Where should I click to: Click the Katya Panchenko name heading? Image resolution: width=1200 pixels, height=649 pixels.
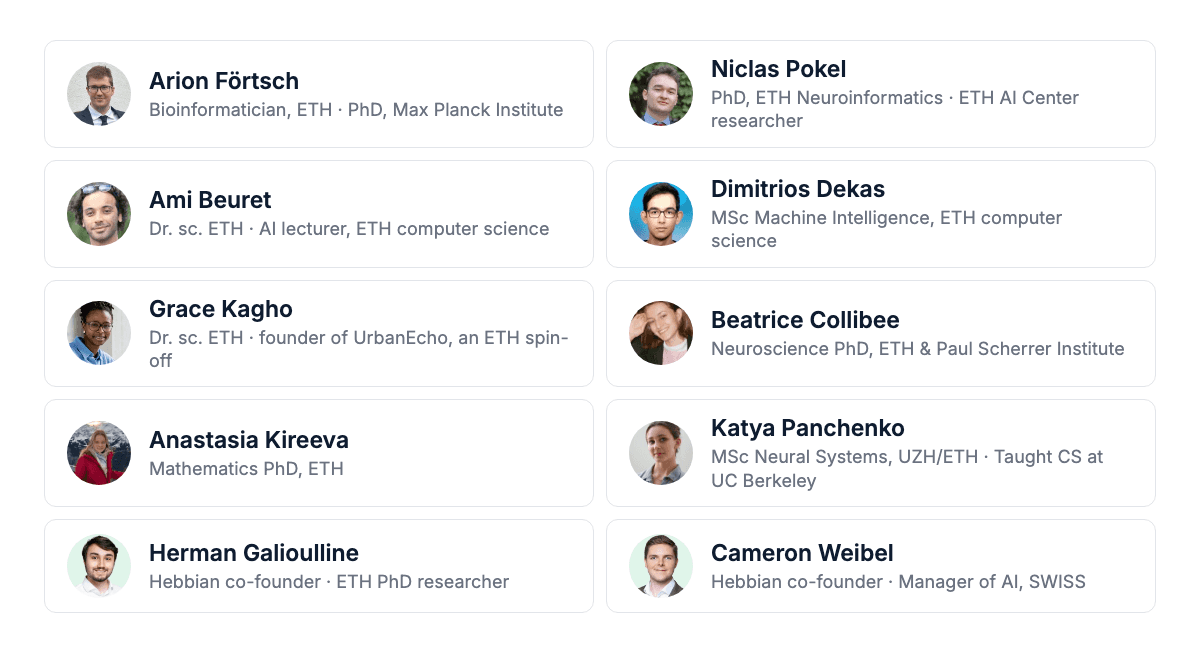(808, 428)
